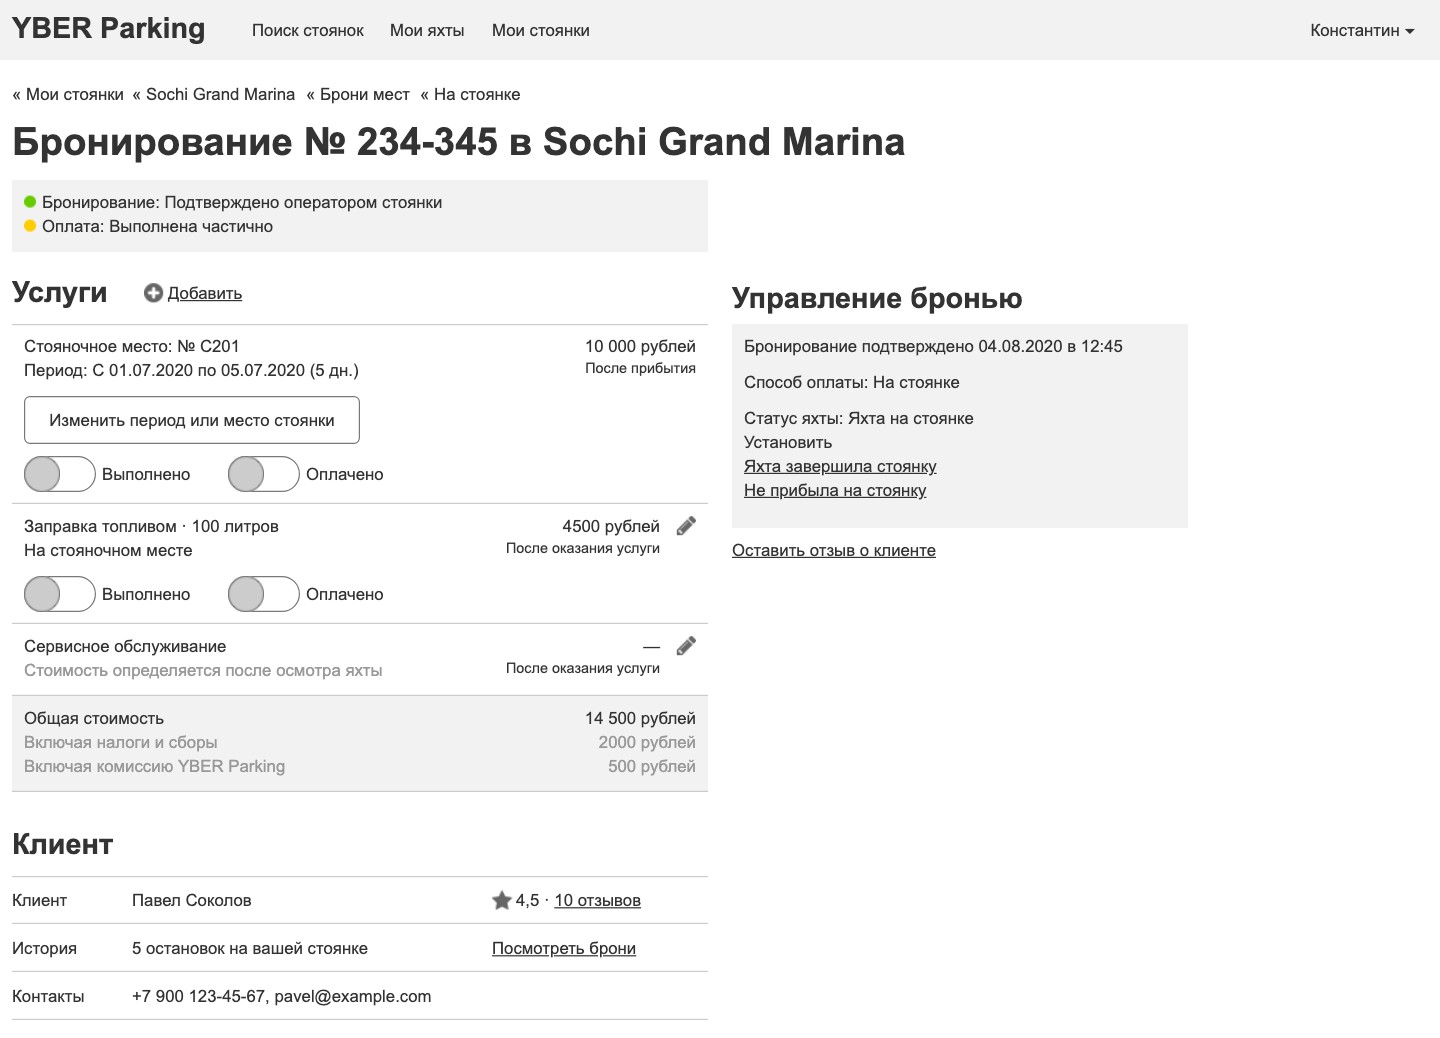Viewport: 1440px width, 1038px height.
Task: Edit Сервисное обслуживание with pencil icon
Action: pyautogui.click(x=686, y=646)
